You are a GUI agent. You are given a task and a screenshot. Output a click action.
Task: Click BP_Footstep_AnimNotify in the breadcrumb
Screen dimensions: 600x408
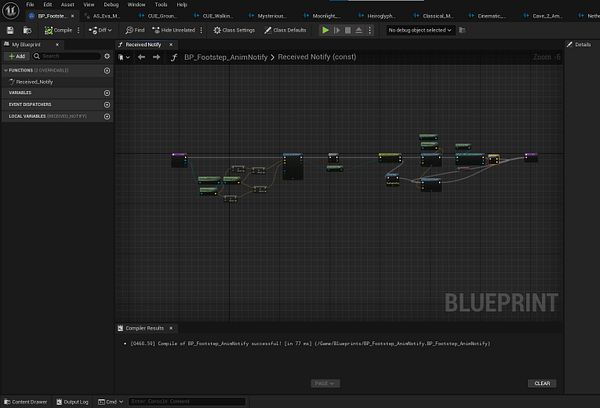click(x=226, y=57)
